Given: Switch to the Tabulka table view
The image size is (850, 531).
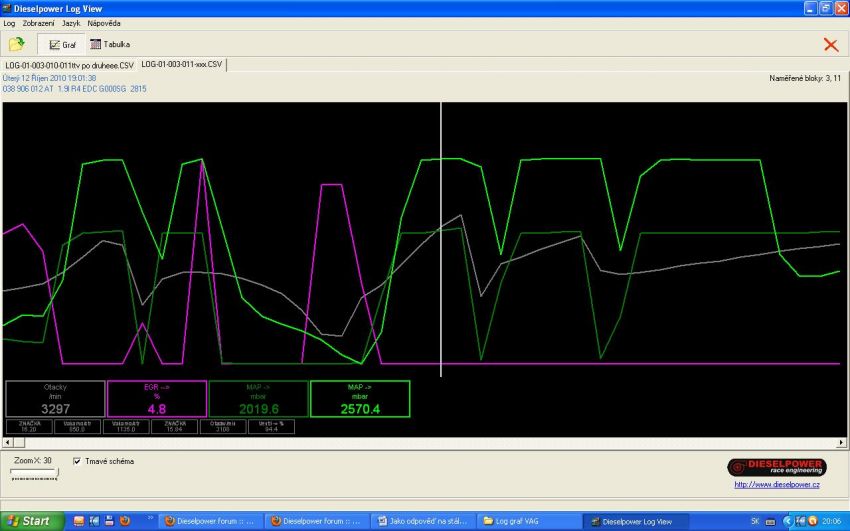Looking at the screenshot, I should click(110, 44).
